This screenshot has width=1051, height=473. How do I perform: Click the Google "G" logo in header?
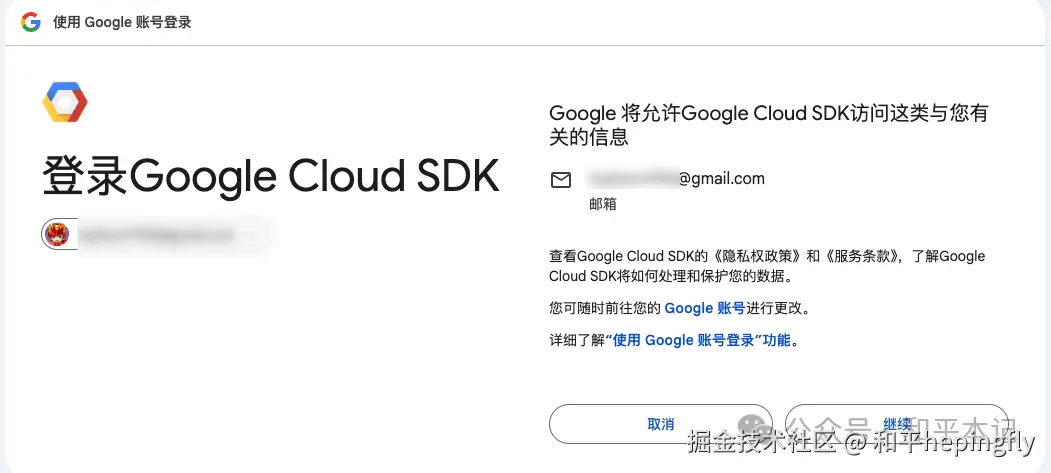pyautogui.click(x=31, y=22)
